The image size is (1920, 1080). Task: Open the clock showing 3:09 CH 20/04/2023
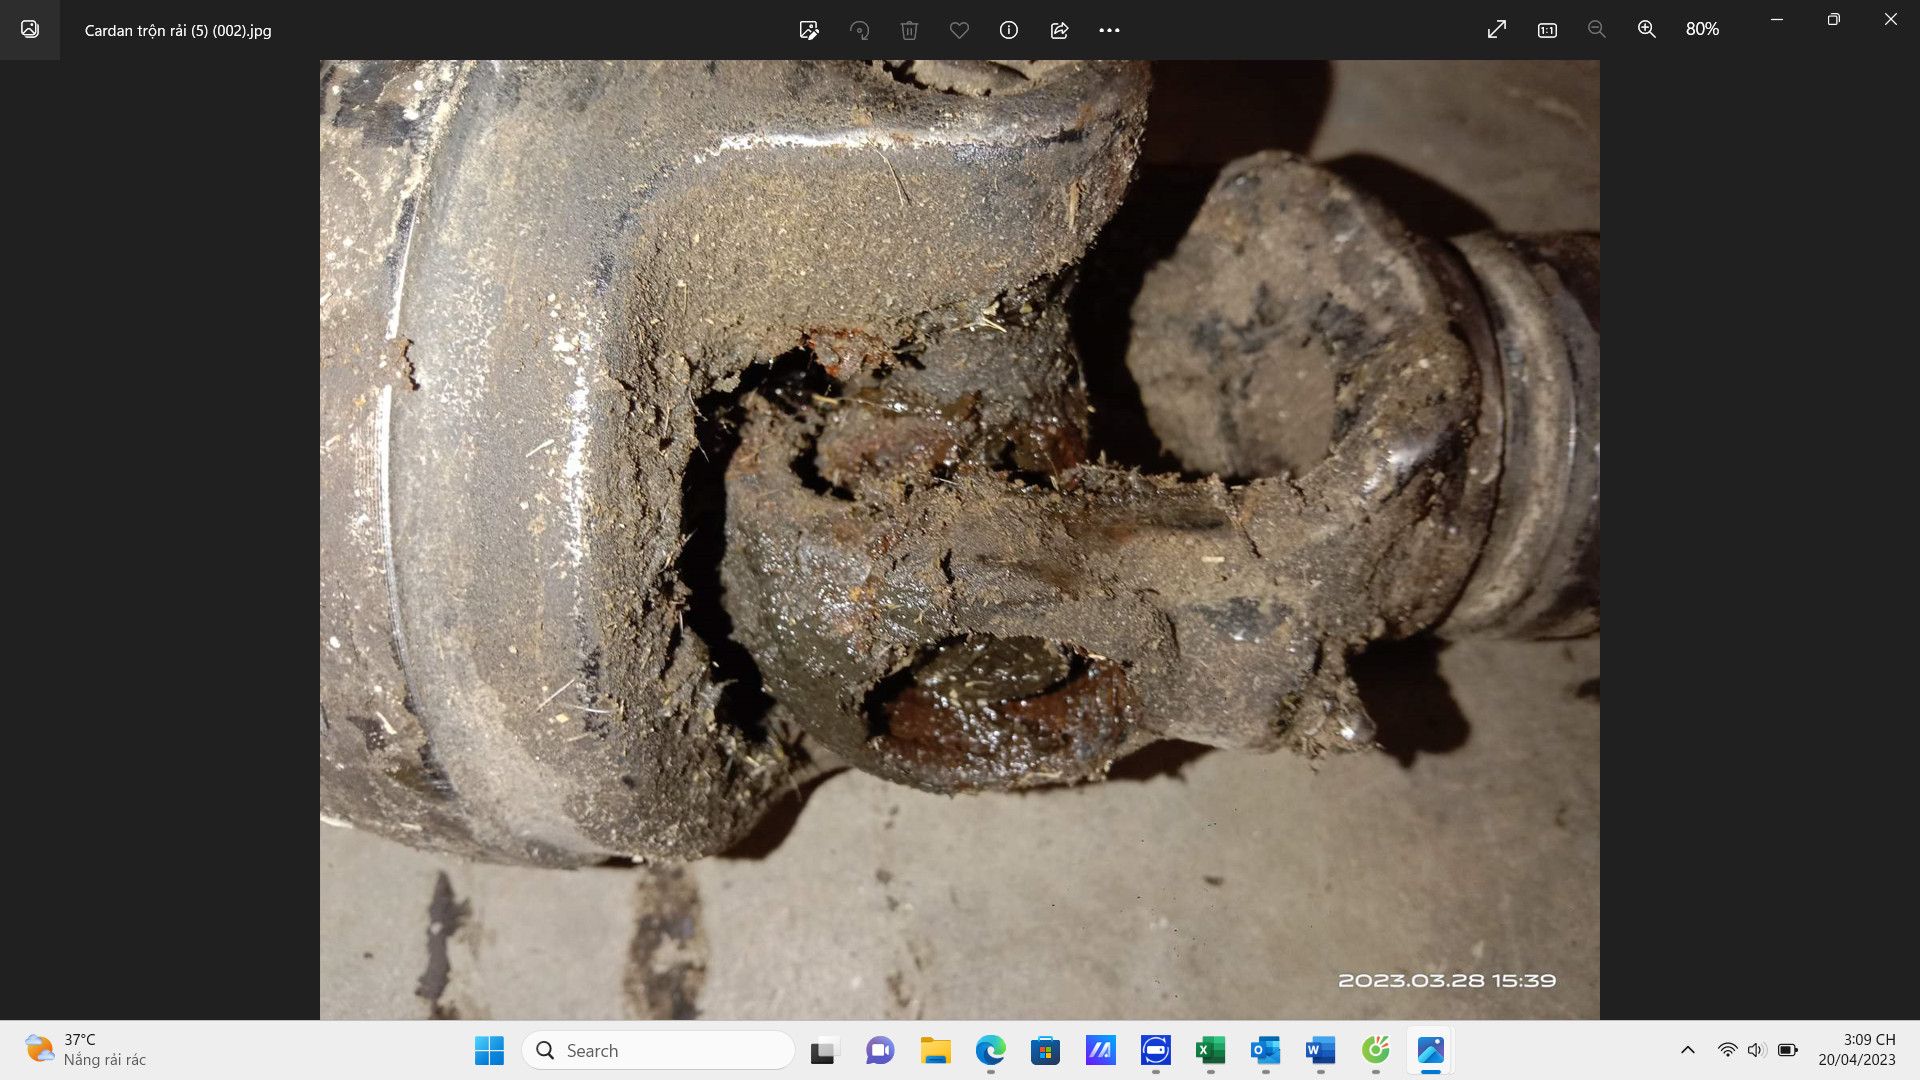pyautogui.click(x=1857, y=1050)
